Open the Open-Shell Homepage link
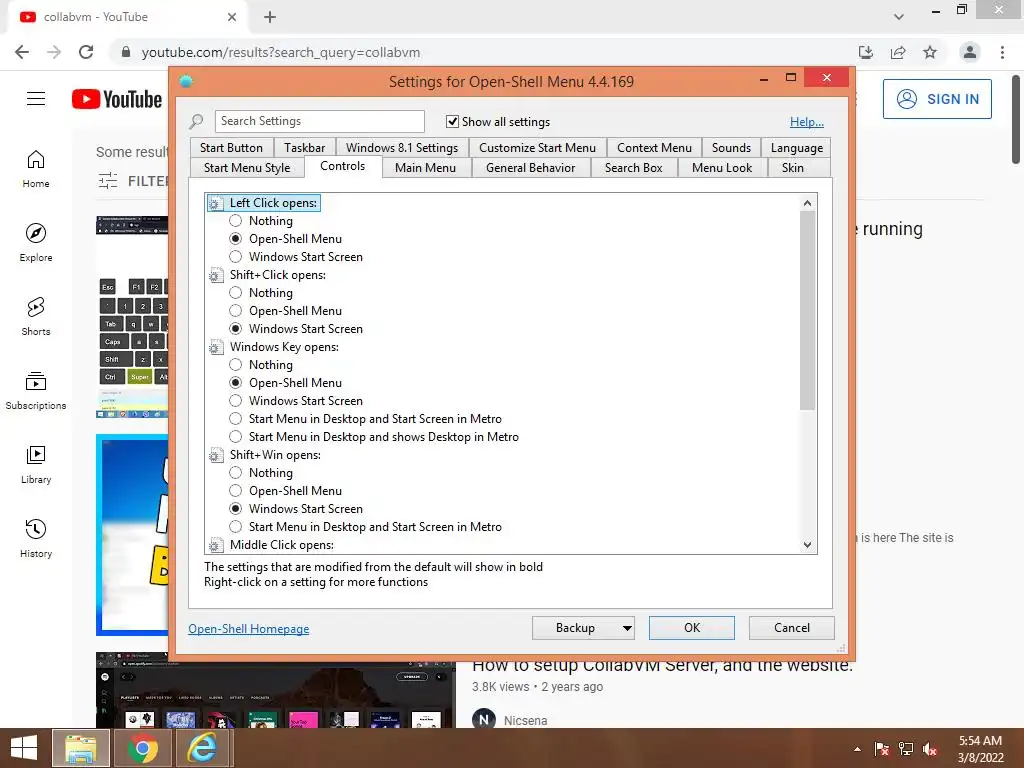Image resolution: width=1024 pixels, height=768 pixels. click(x=249, y=628)
